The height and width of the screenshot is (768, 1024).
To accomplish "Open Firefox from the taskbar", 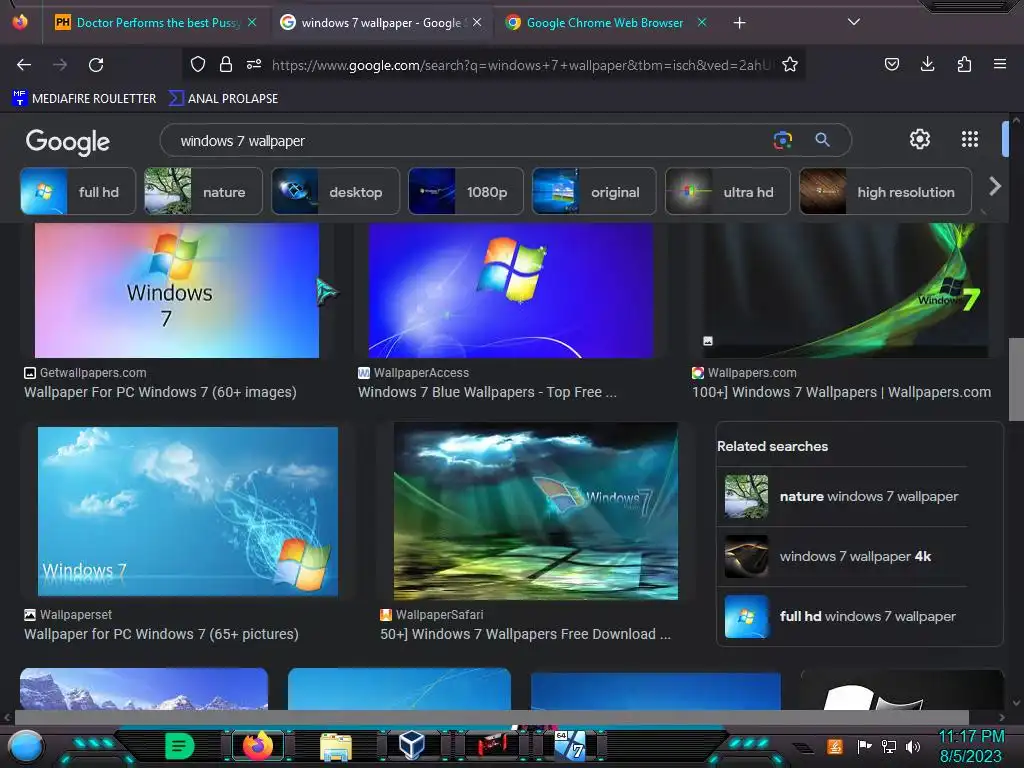I will pyautogui.click(x=257, y=746).
